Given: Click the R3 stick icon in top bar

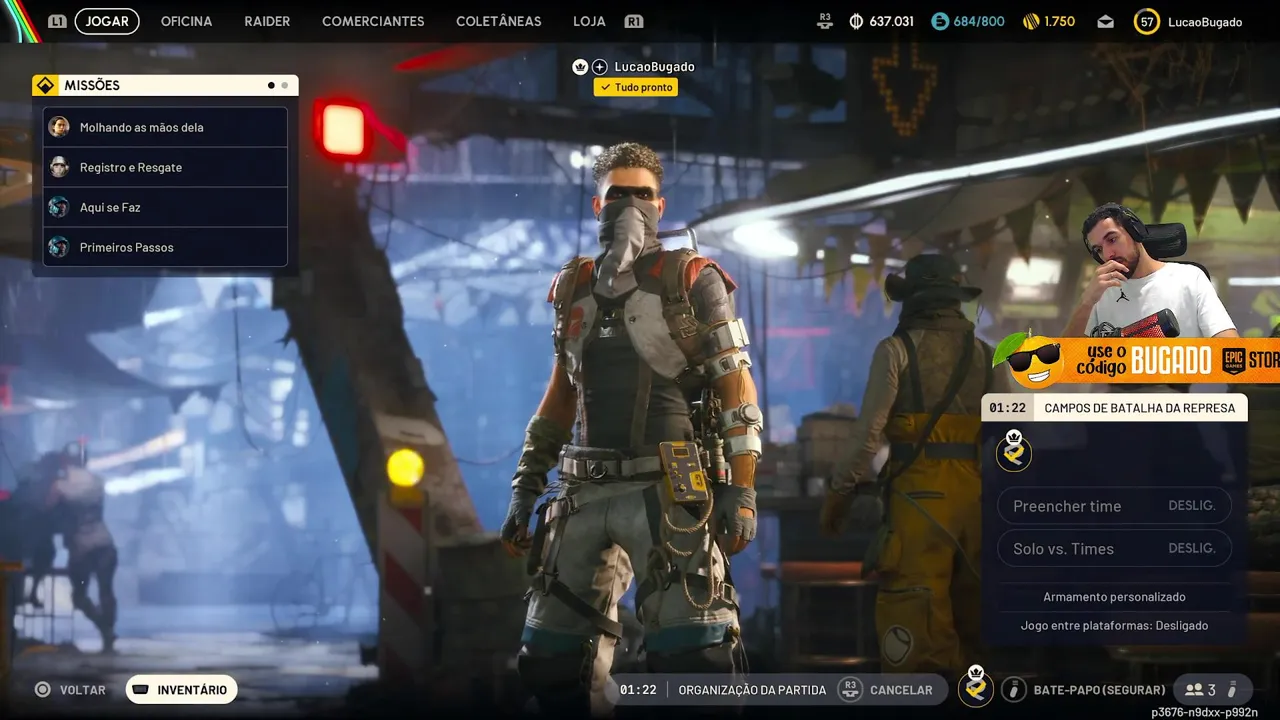Looking at the screenshot, I should pos(825,21).
